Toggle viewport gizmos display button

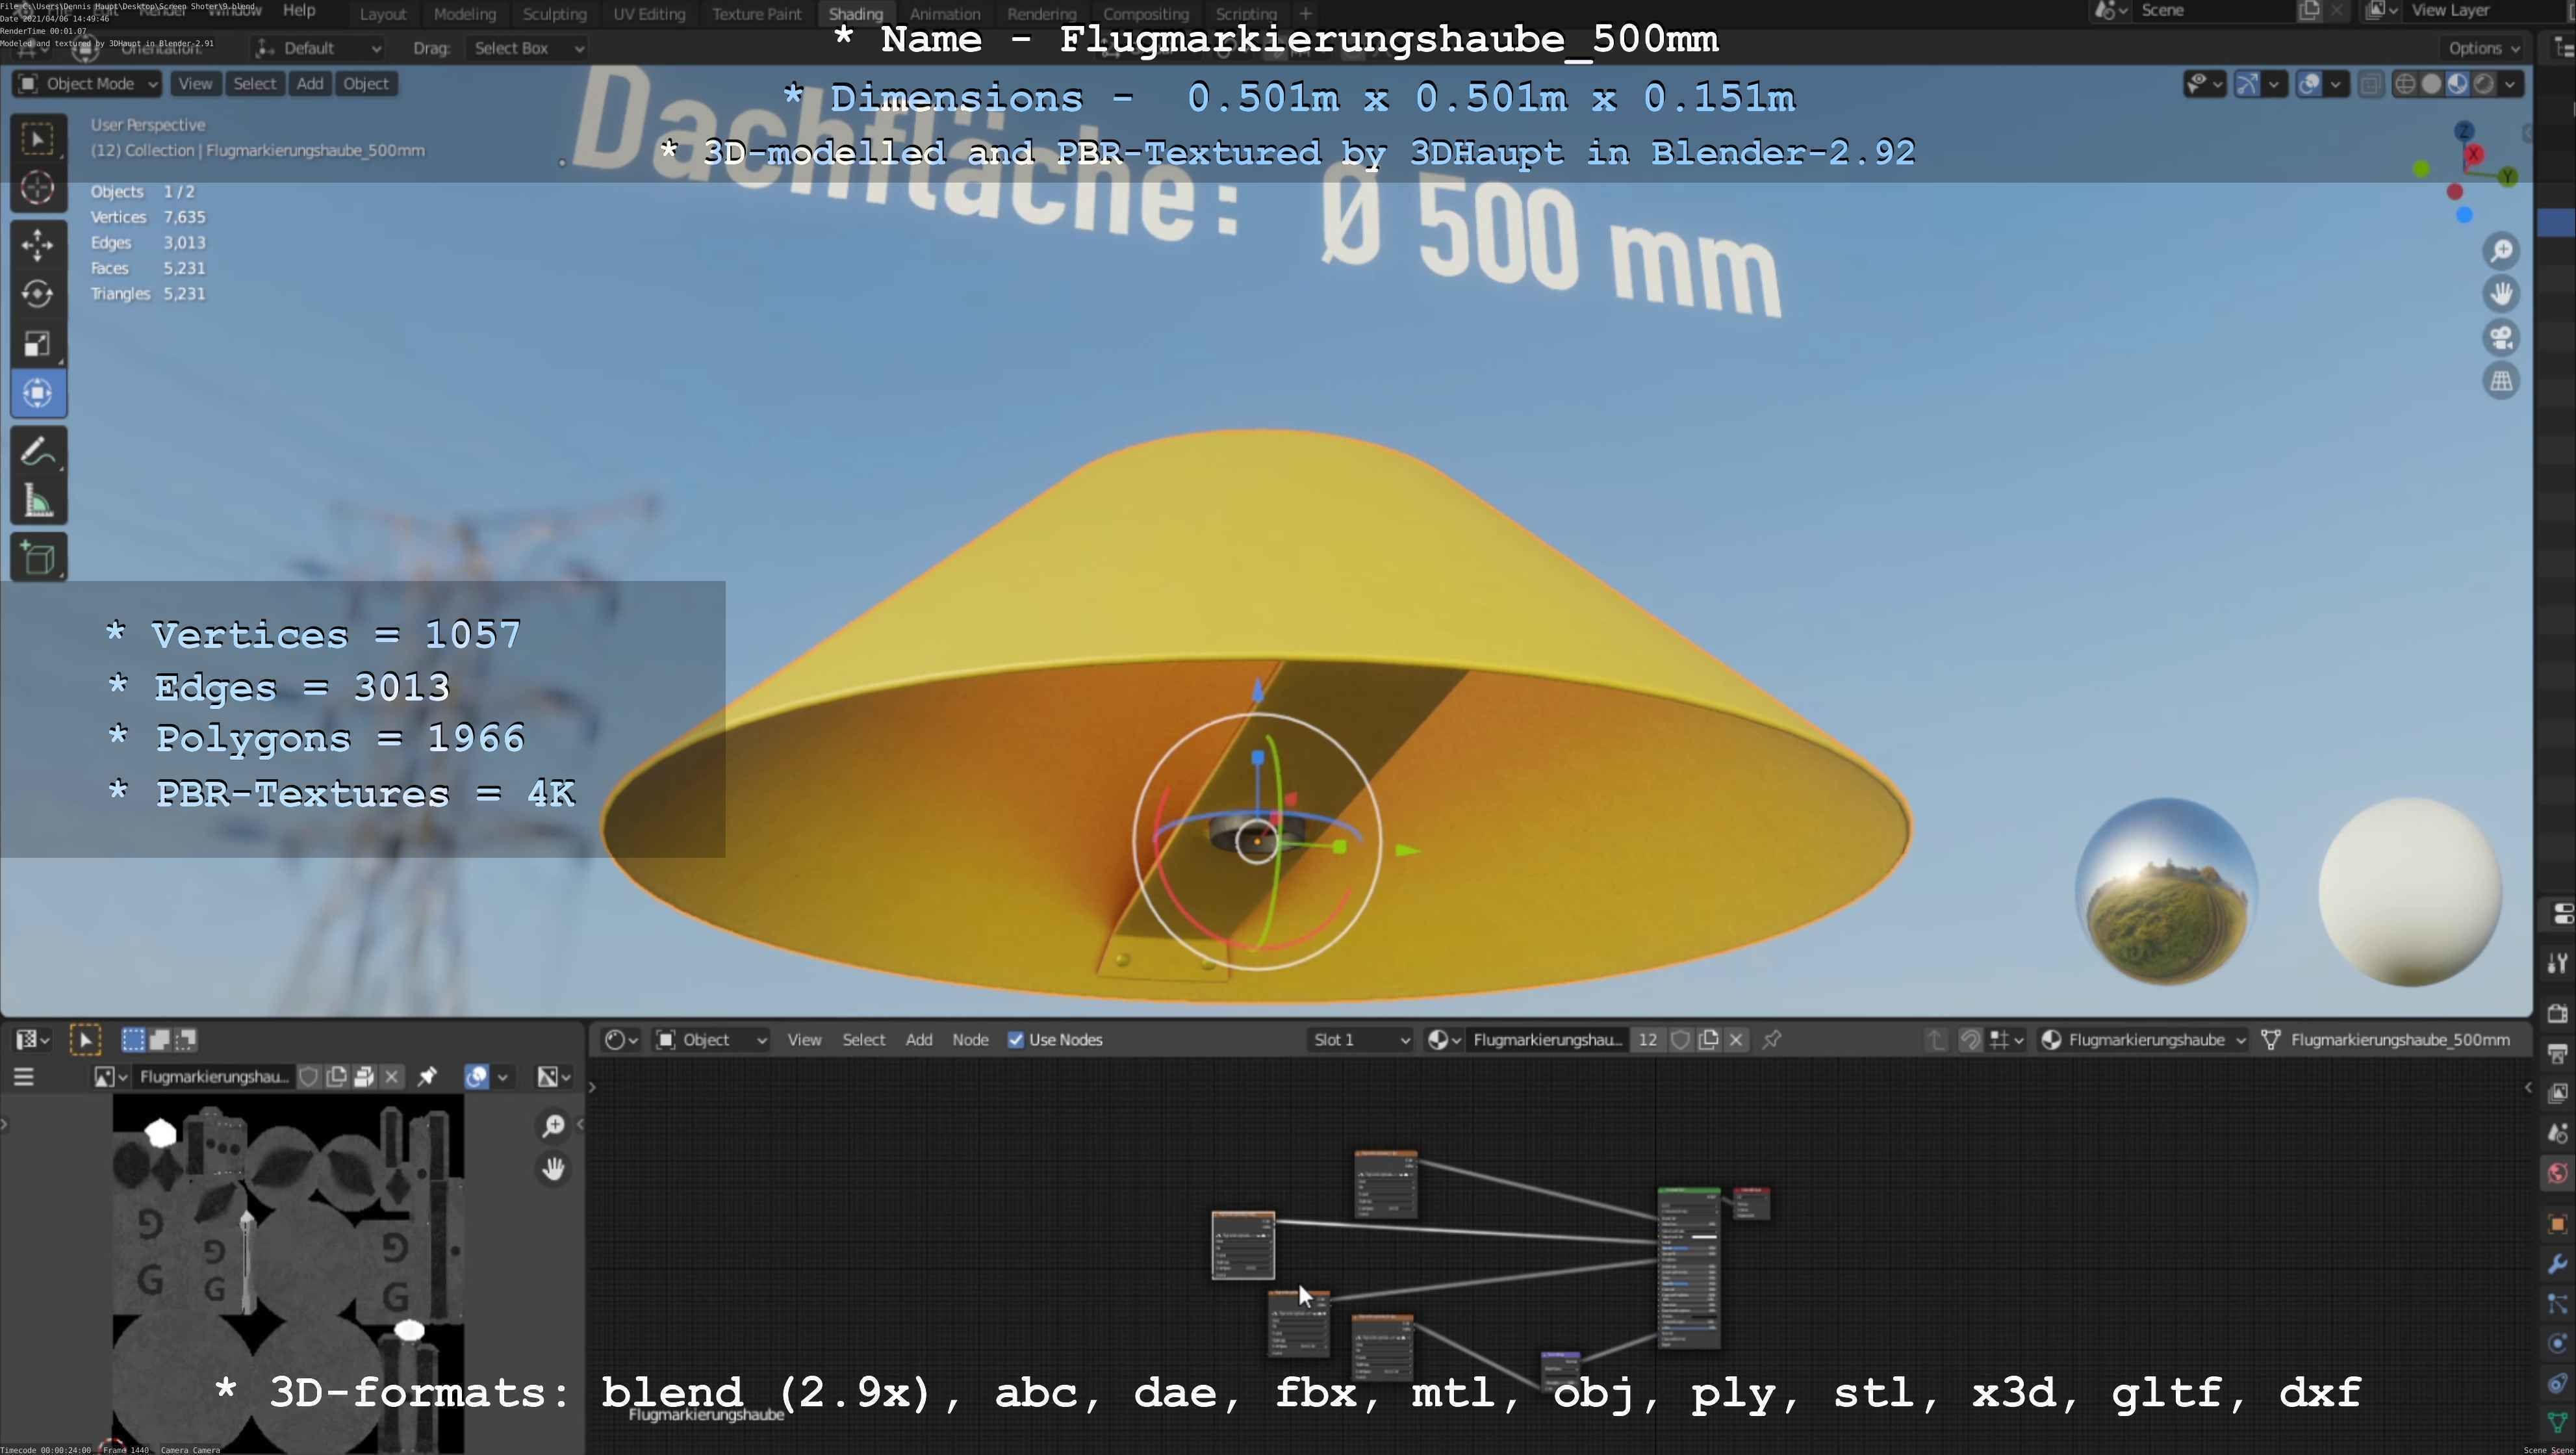(2247, 84)
